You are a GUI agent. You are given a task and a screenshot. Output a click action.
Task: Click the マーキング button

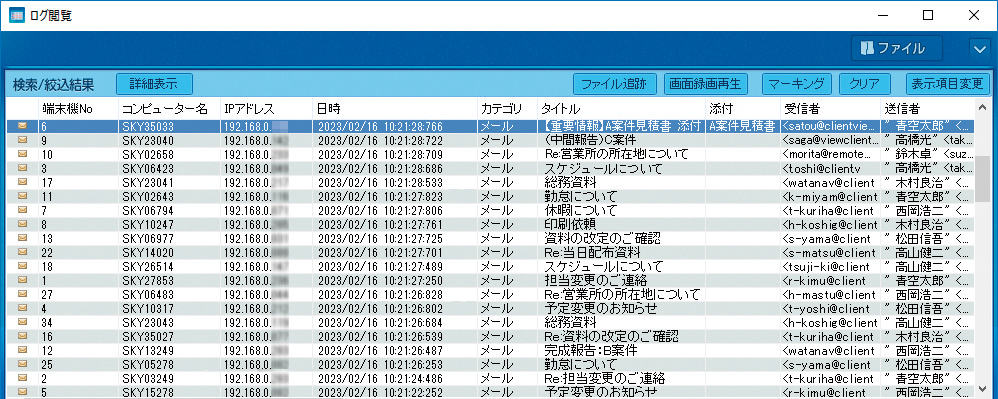(x=796, y=83)
